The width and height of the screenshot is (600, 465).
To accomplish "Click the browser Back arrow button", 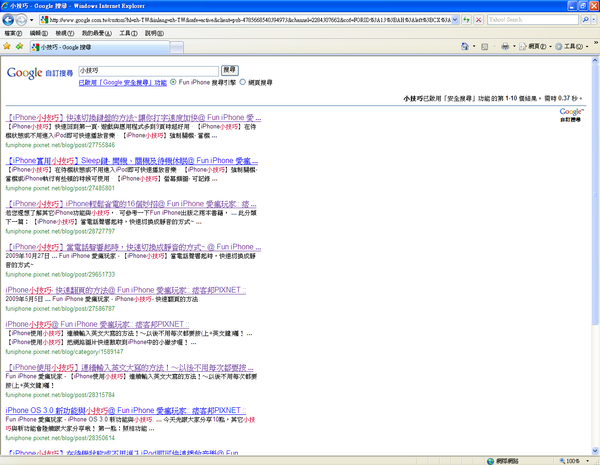I will pos(8,20).
